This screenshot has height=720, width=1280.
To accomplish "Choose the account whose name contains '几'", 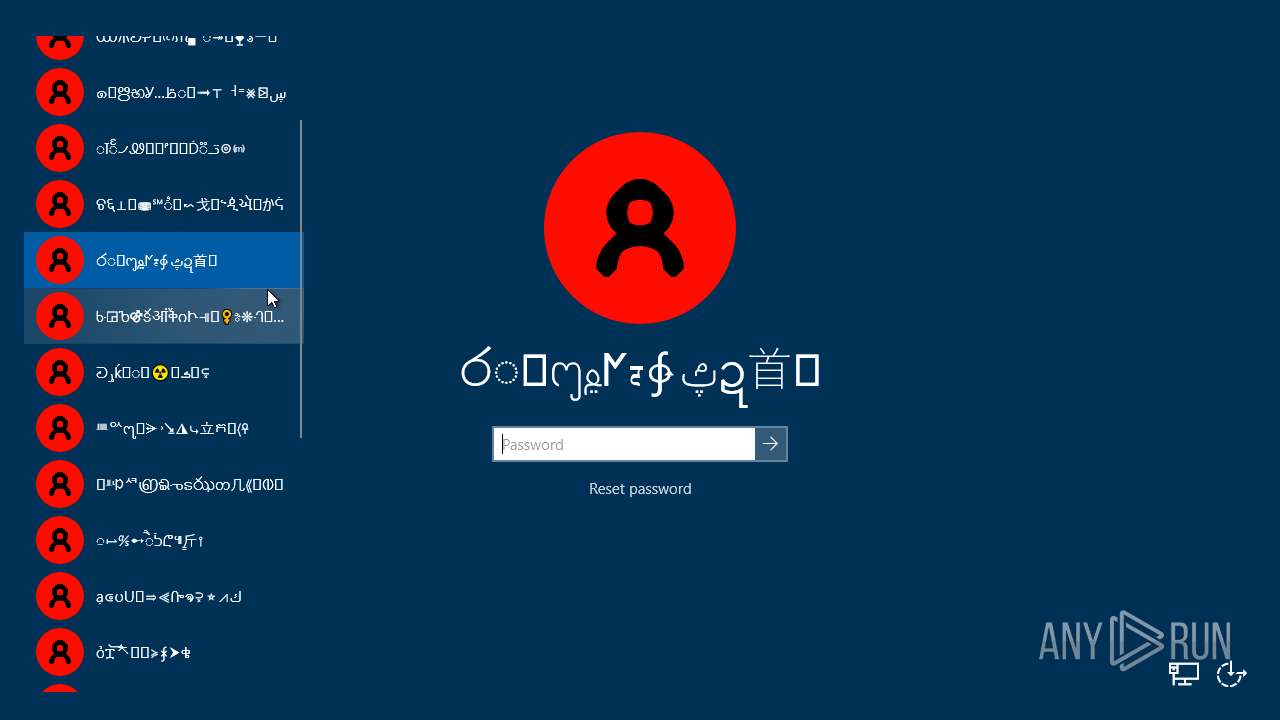I will (163, 484).
